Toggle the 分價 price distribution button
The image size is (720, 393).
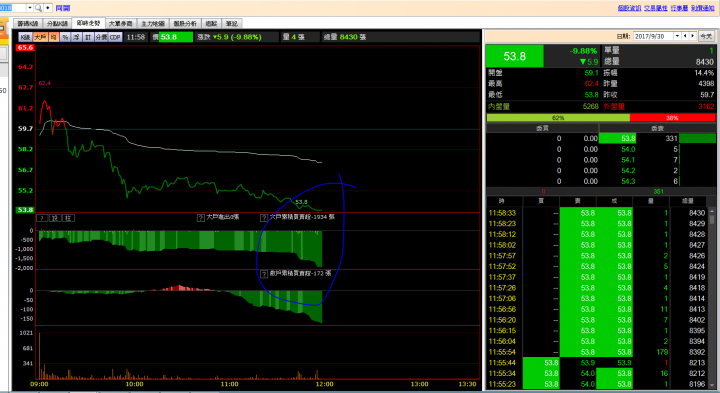coord(101,37)
